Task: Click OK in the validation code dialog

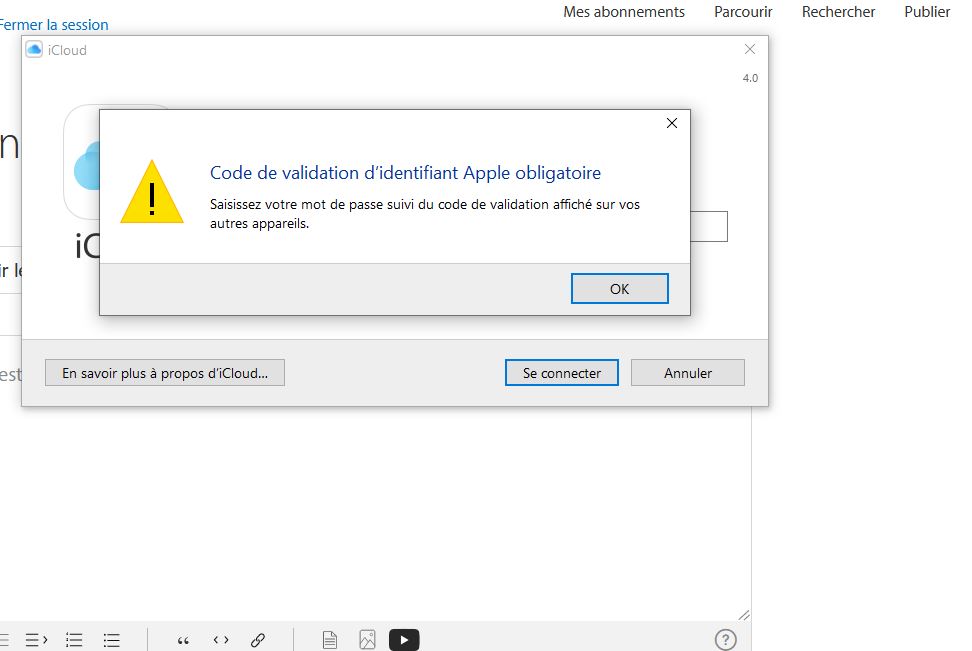Action: [x=619, y=289]
